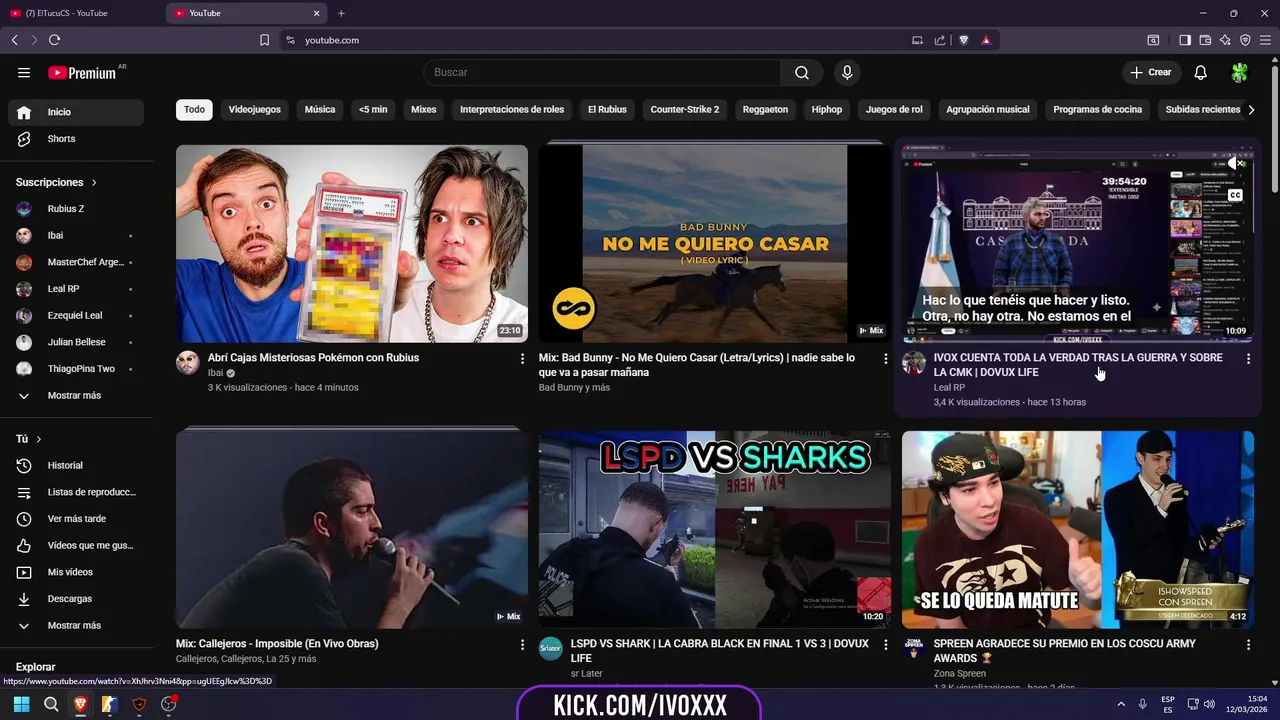Image resolution: width=1280 pixels, height=720 pixels.
Task: Focus the Buscar search field
Action: [x=602, y=72]
